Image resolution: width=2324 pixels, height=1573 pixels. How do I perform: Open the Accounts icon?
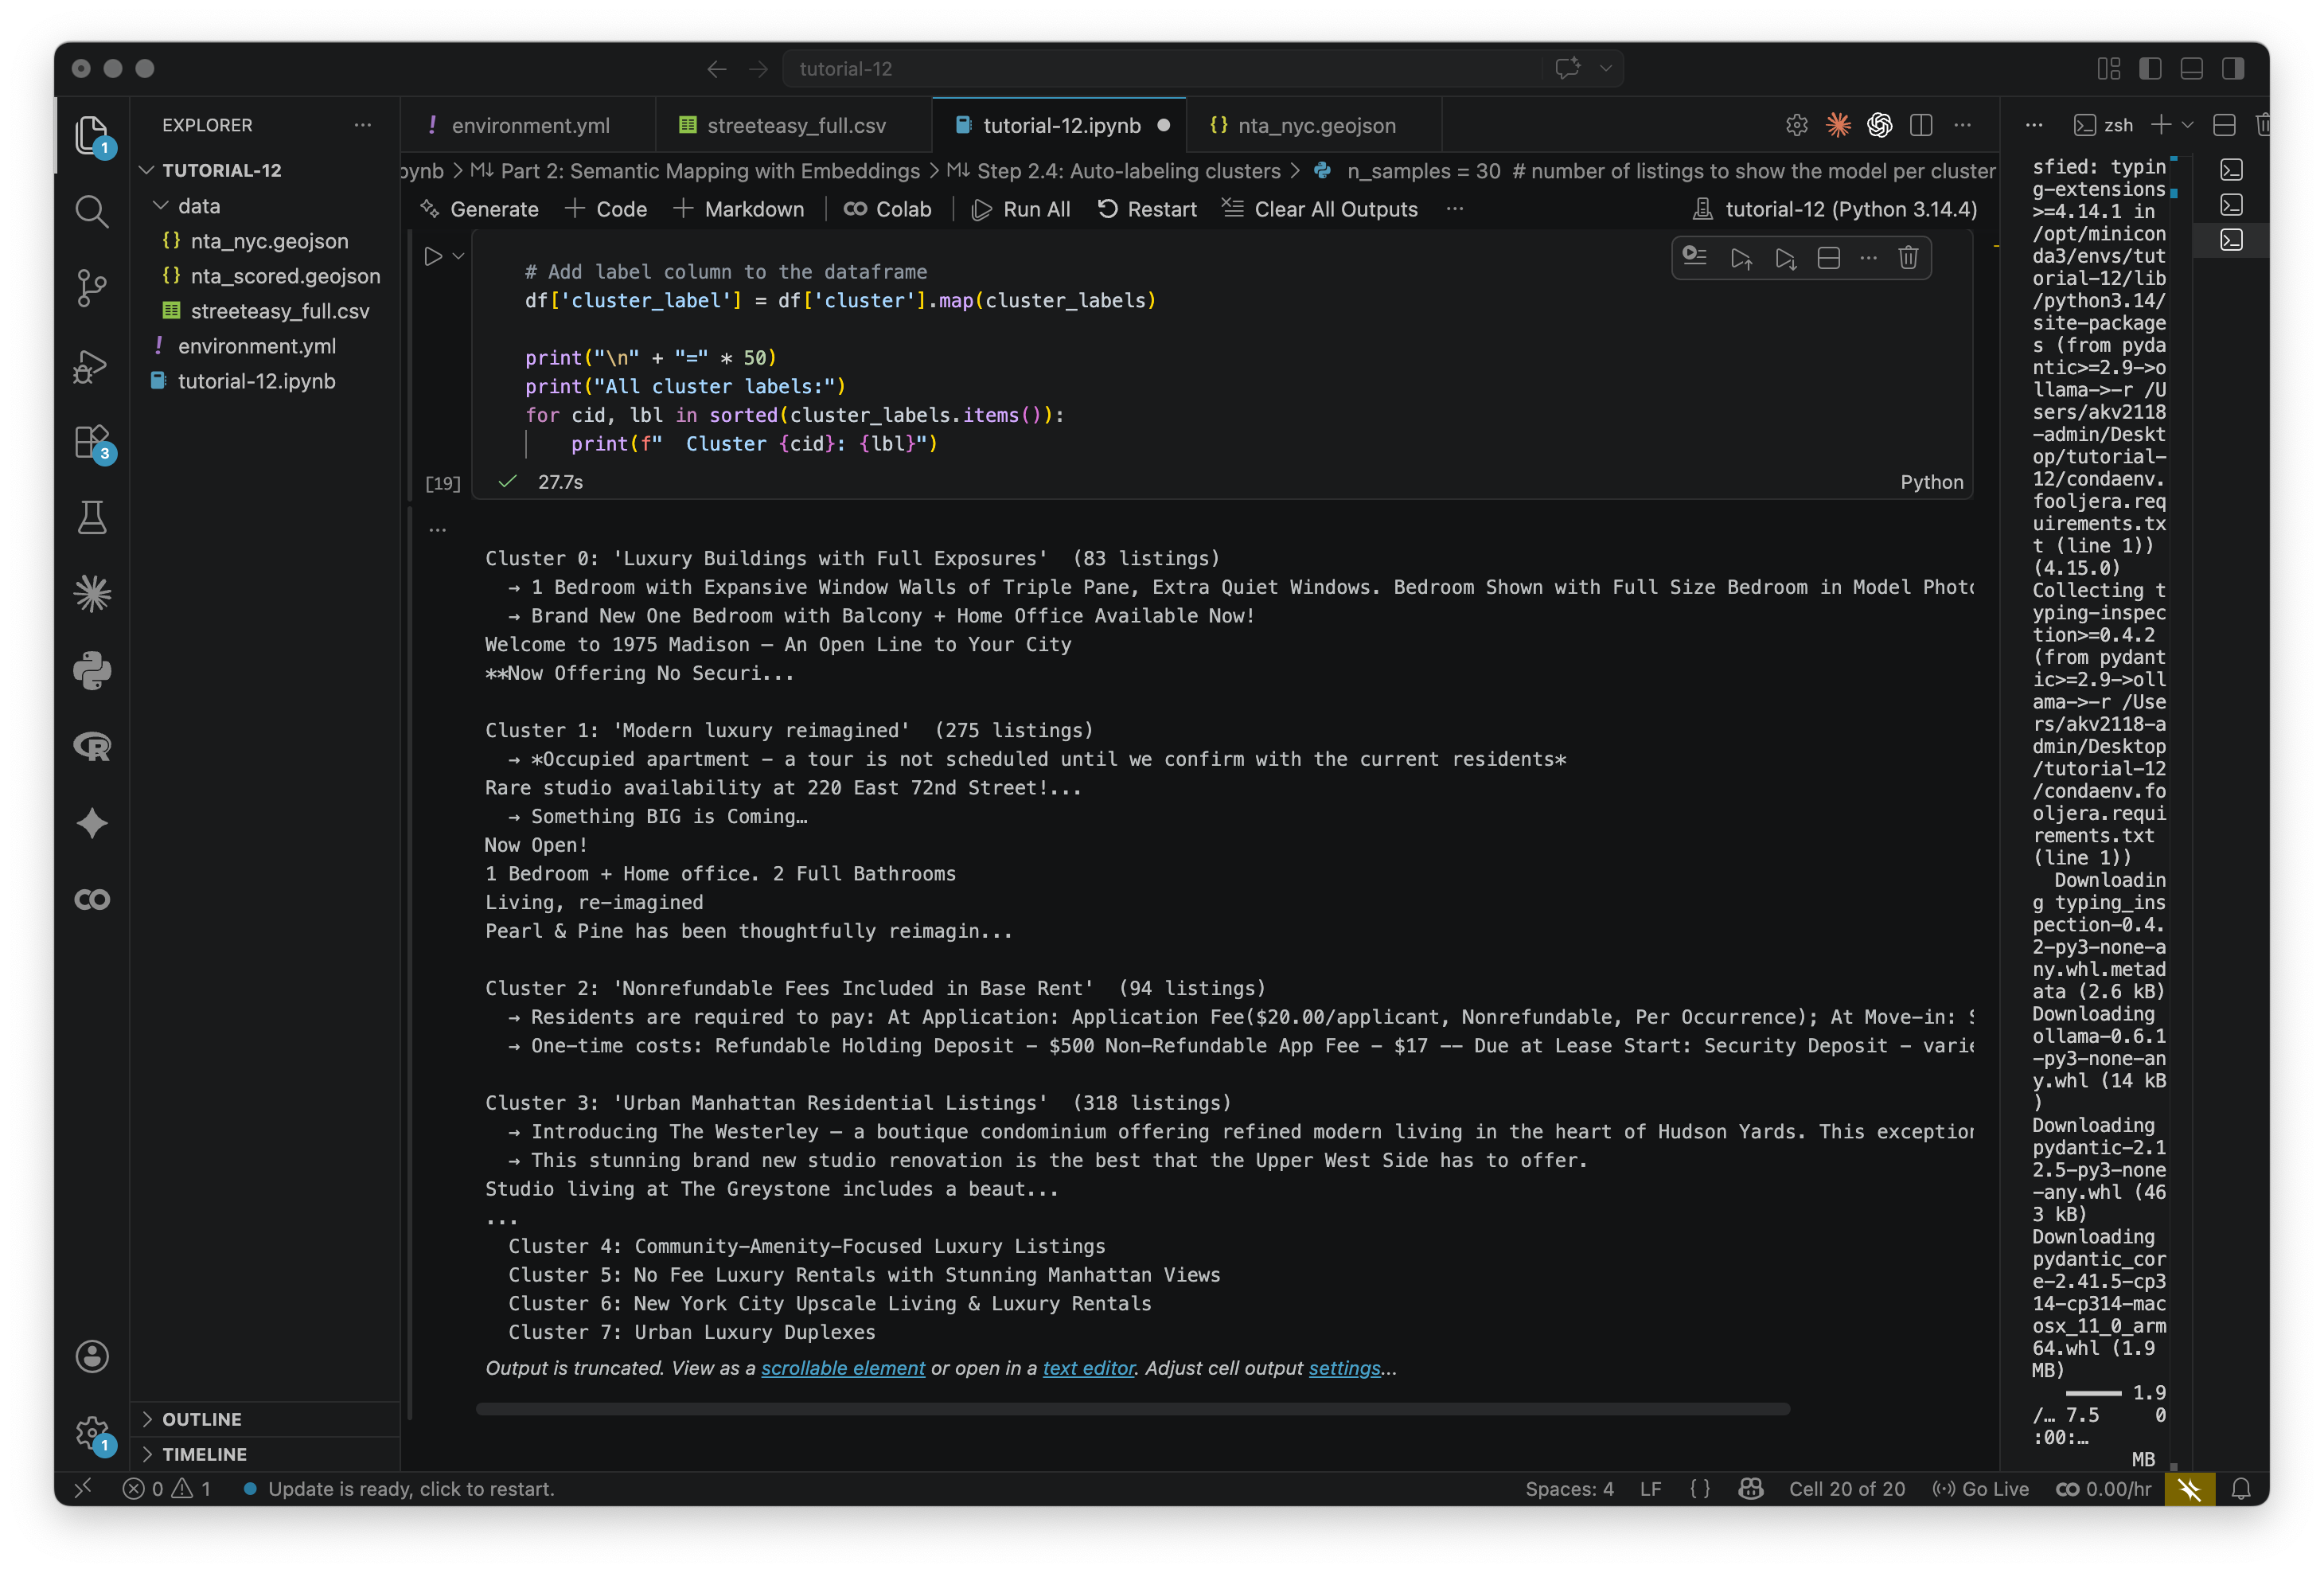point(92,1356)
